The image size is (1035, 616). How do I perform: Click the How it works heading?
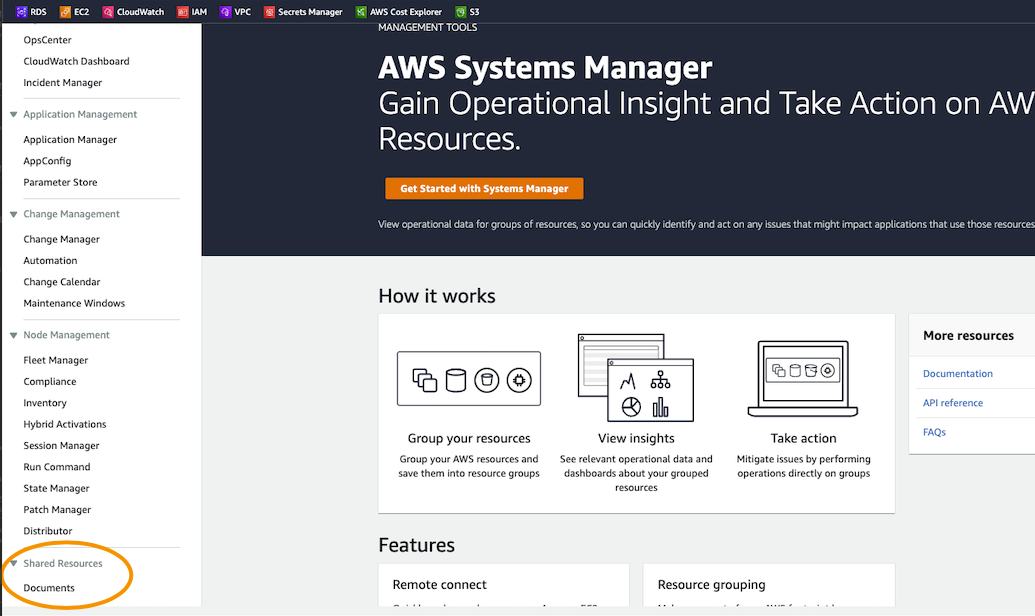pyautogui.click(x=437, y=296)
